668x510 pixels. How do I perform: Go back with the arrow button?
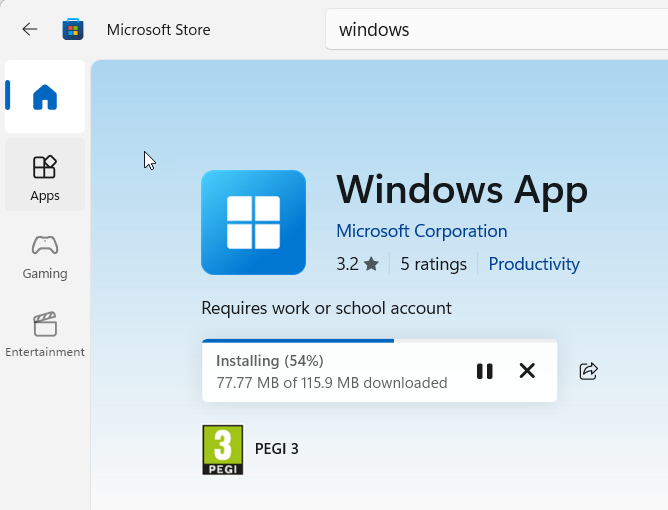click(x=30, y=29)
